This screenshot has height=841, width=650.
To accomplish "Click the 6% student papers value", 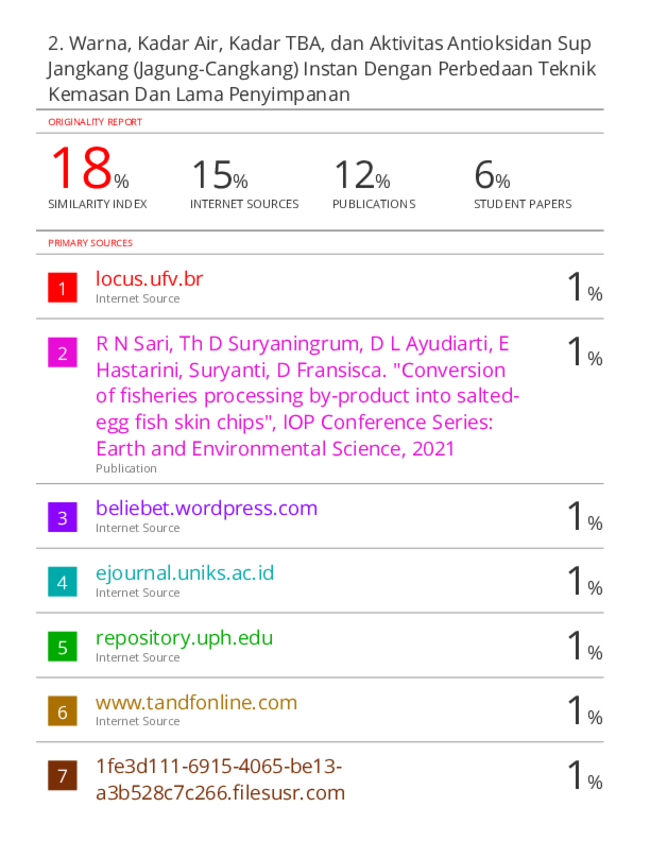I will (x=492, y=175).
